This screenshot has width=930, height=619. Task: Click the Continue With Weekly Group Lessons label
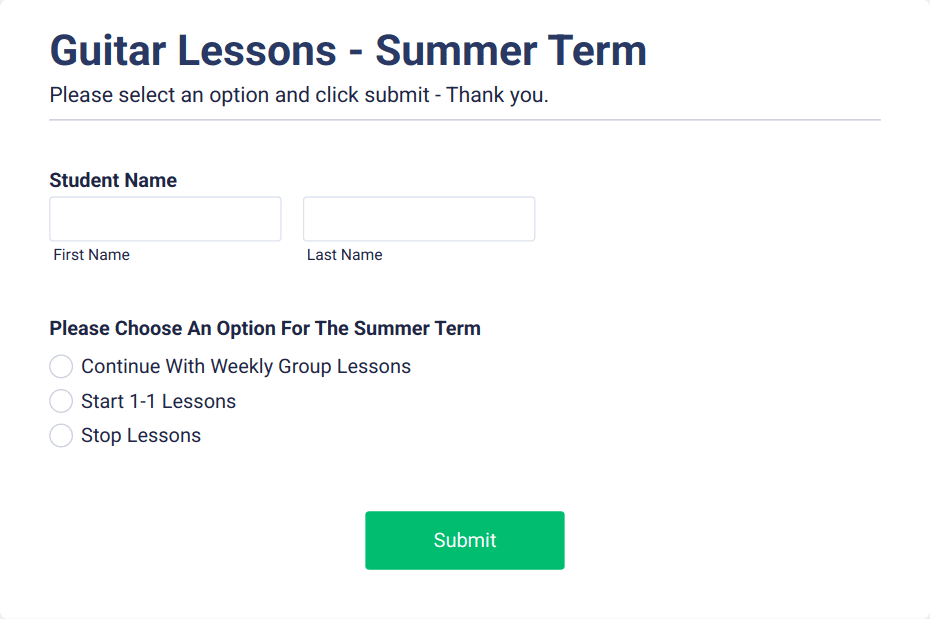click(x=244, y=366)
